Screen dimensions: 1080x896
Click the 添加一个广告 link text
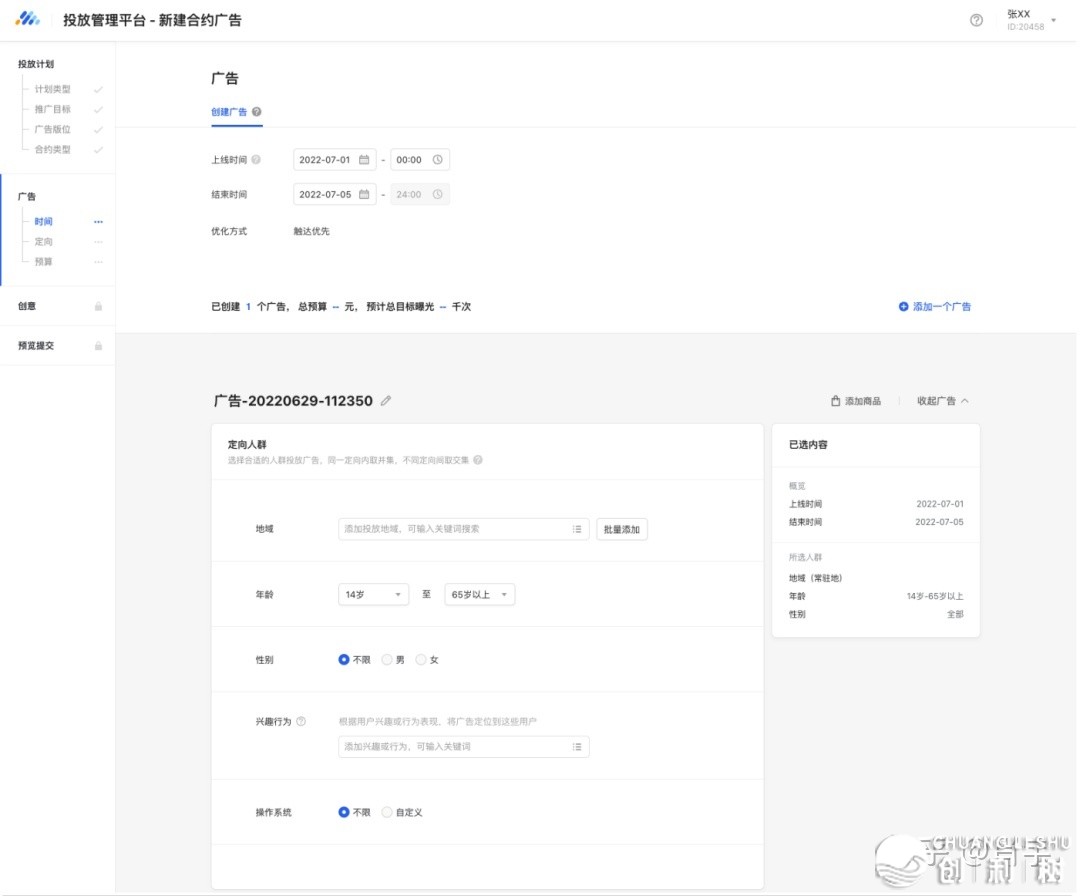(x=942, y=306)
